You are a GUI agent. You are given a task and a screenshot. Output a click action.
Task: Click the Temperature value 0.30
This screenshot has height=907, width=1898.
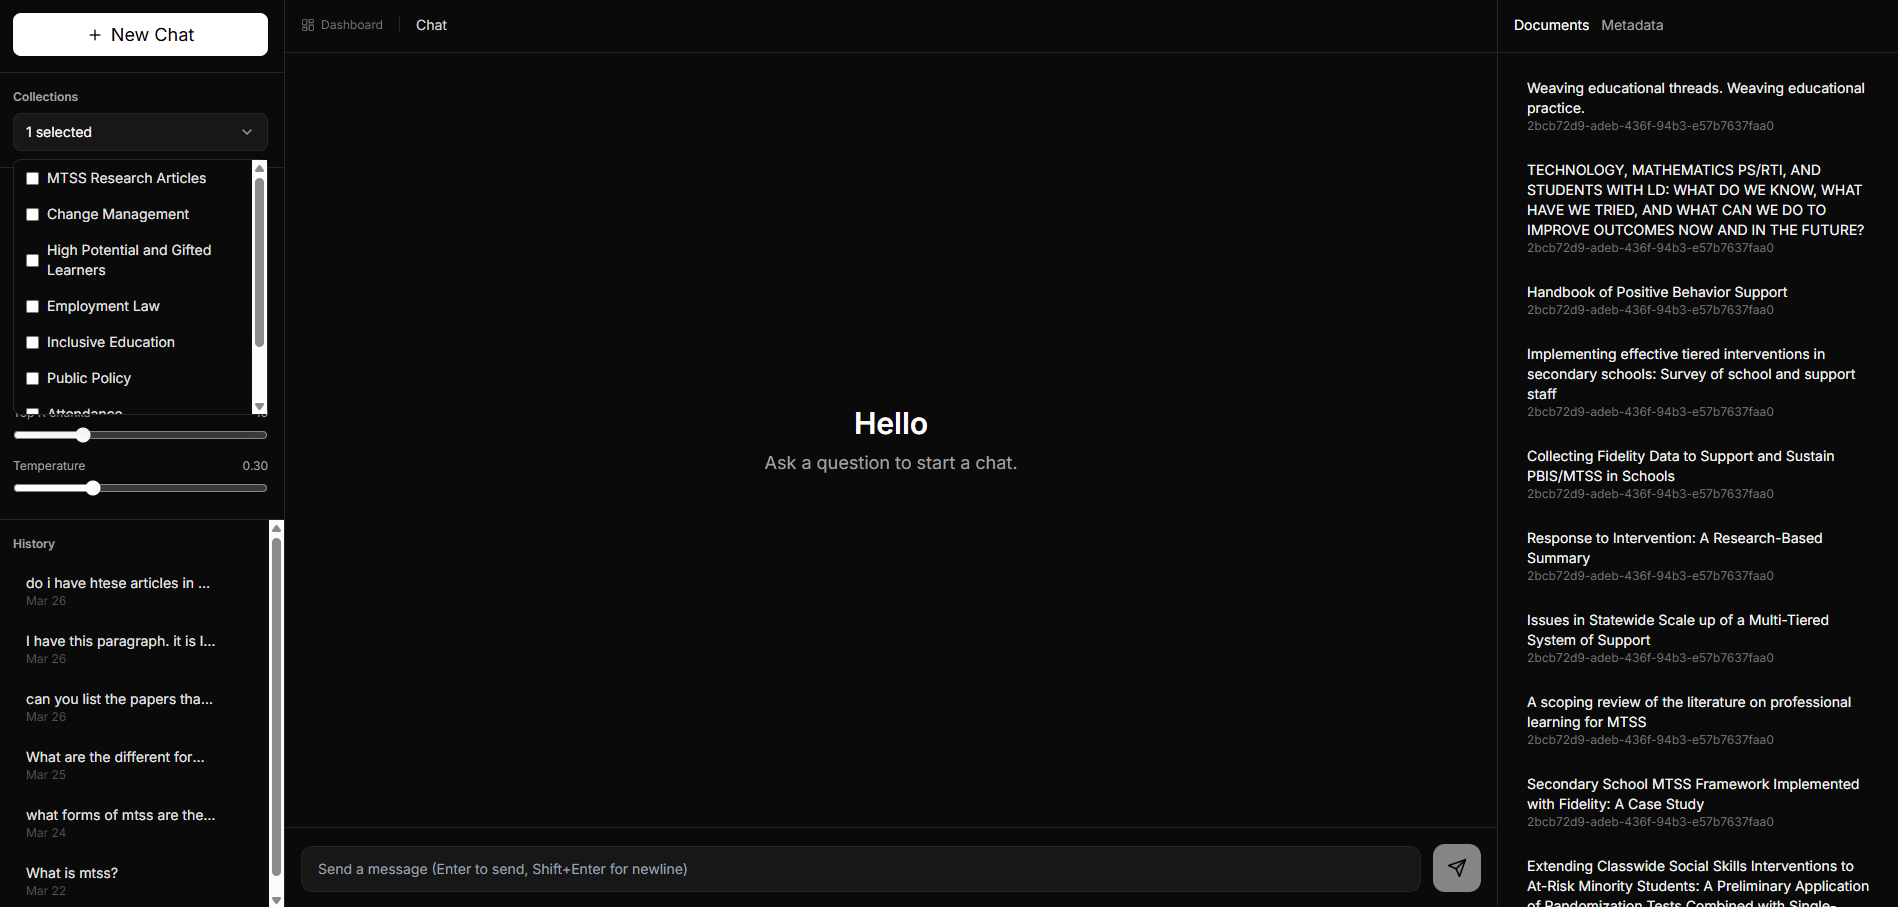[255, 466]
